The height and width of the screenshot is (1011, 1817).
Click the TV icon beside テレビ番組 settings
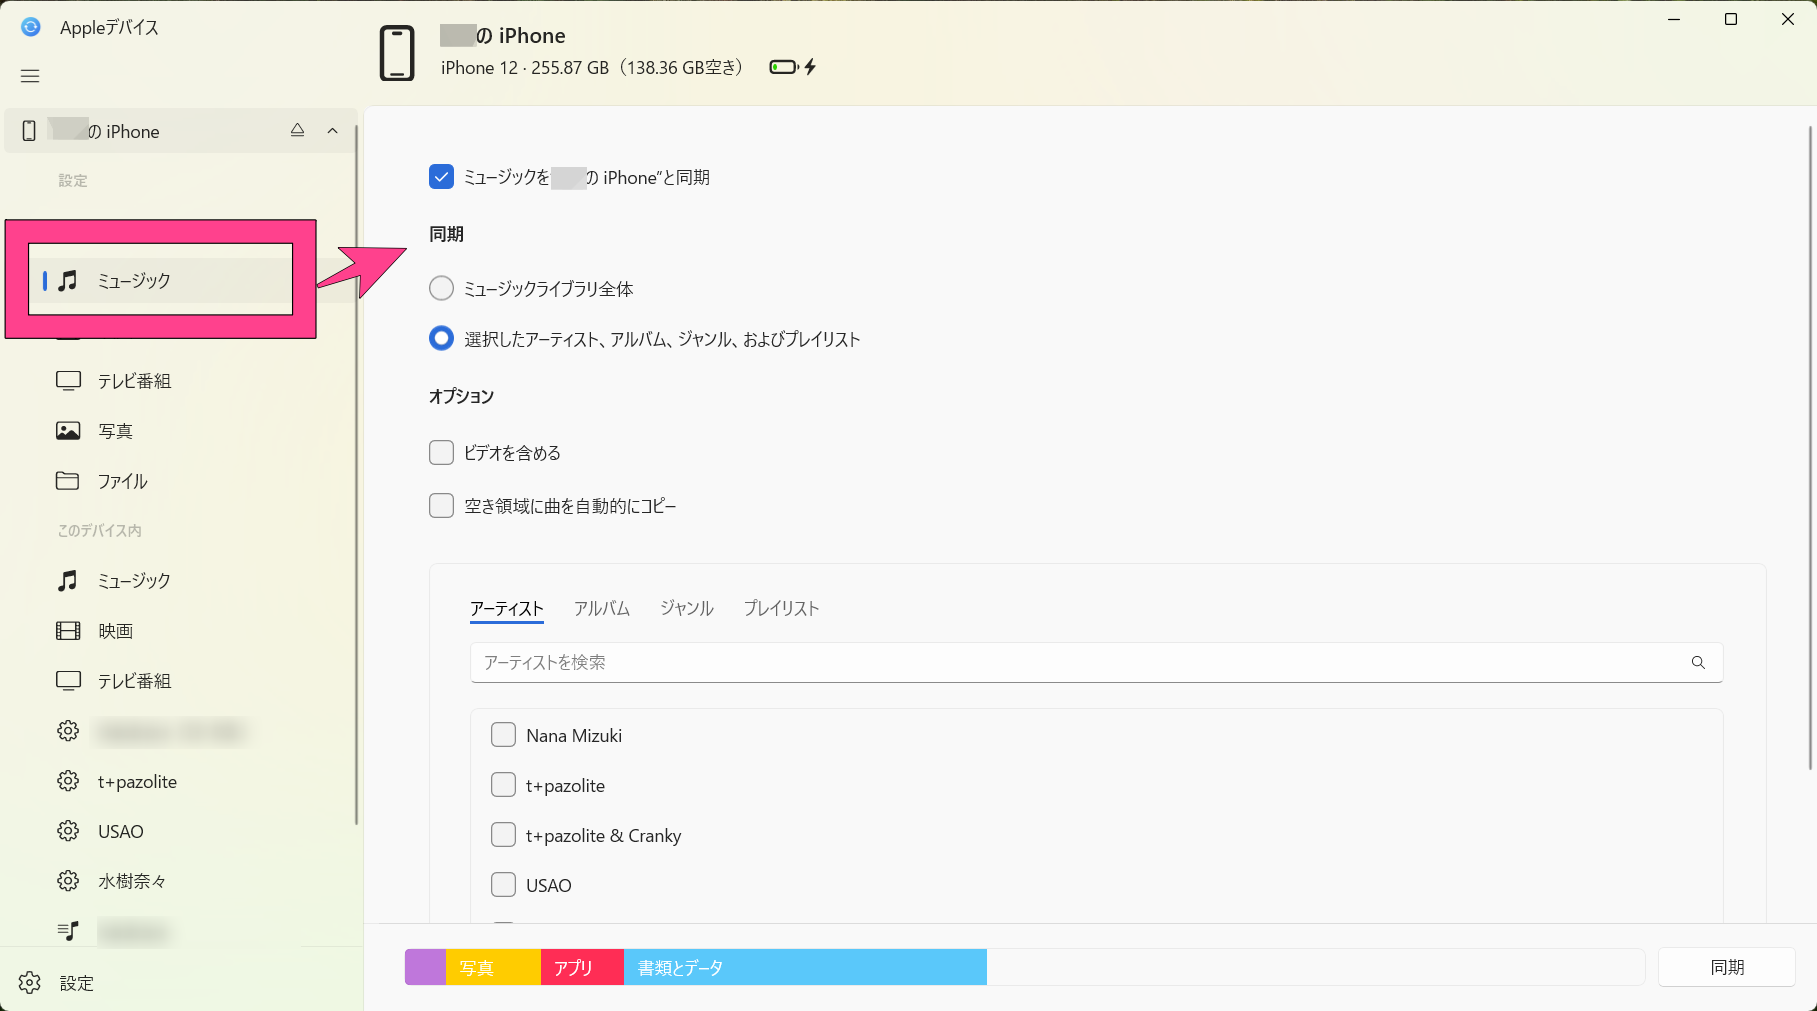[68, 381]
